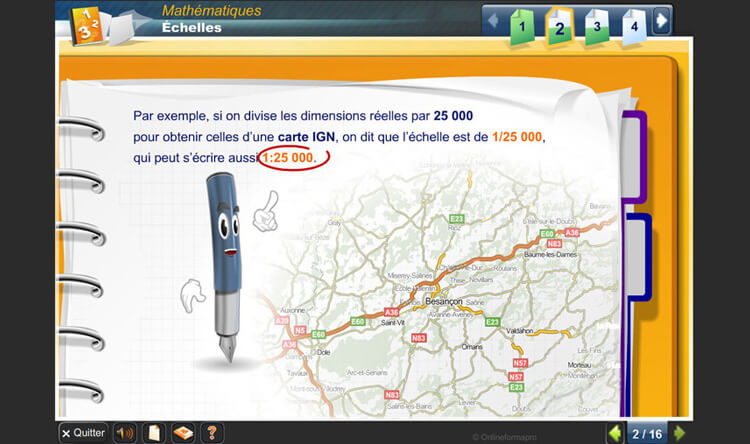Select chapter tab 3
This screenshot has width=750, height=444.
[x=597, y=27]
